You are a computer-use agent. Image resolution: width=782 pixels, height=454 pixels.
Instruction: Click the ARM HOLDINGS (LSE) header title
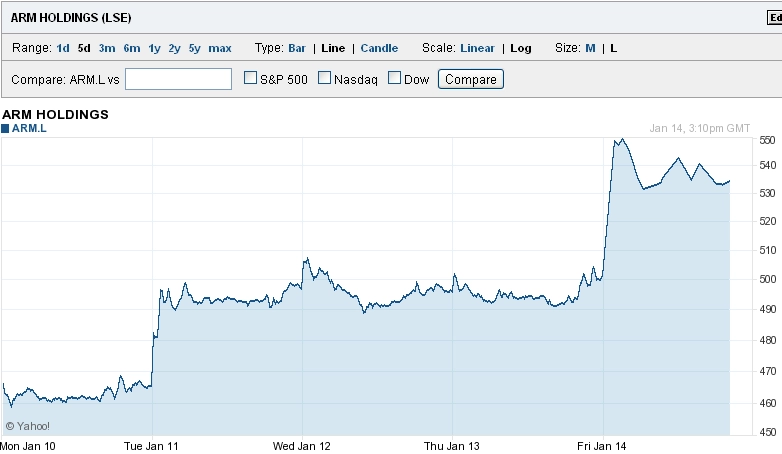click(71, 18)
